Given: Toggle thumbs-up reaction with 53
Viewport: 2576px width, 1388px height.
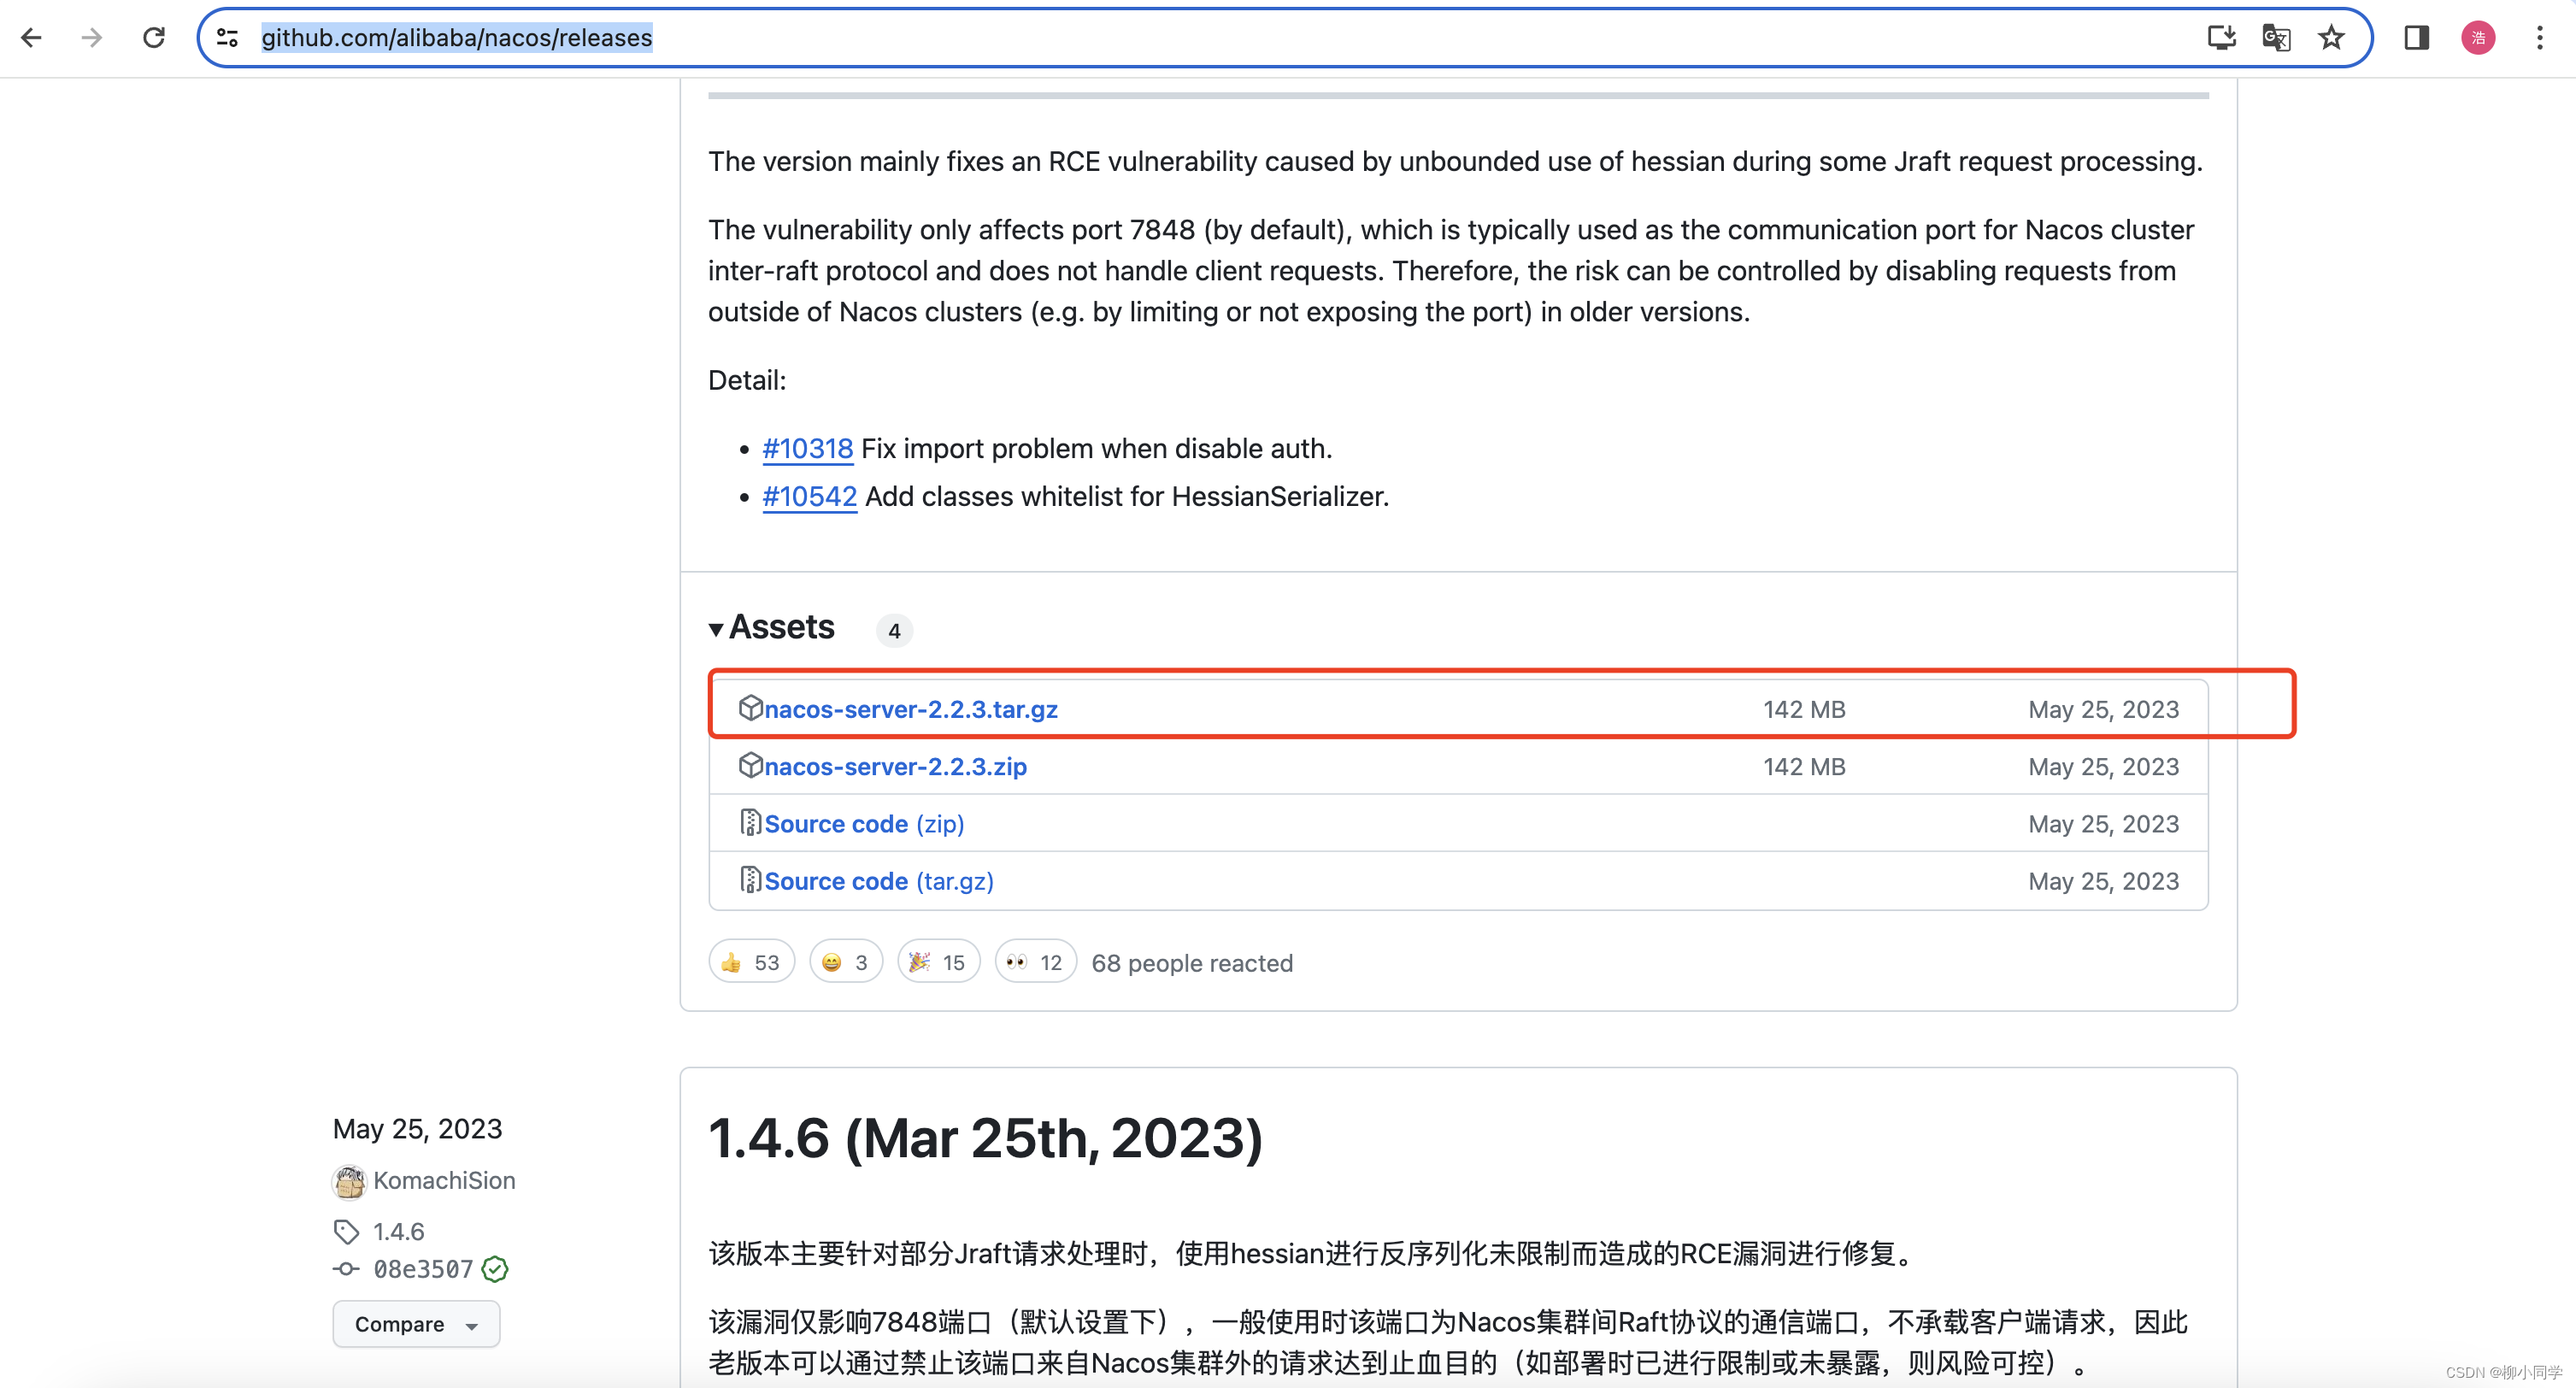Looking at the screenshot, I should (751, 962).
